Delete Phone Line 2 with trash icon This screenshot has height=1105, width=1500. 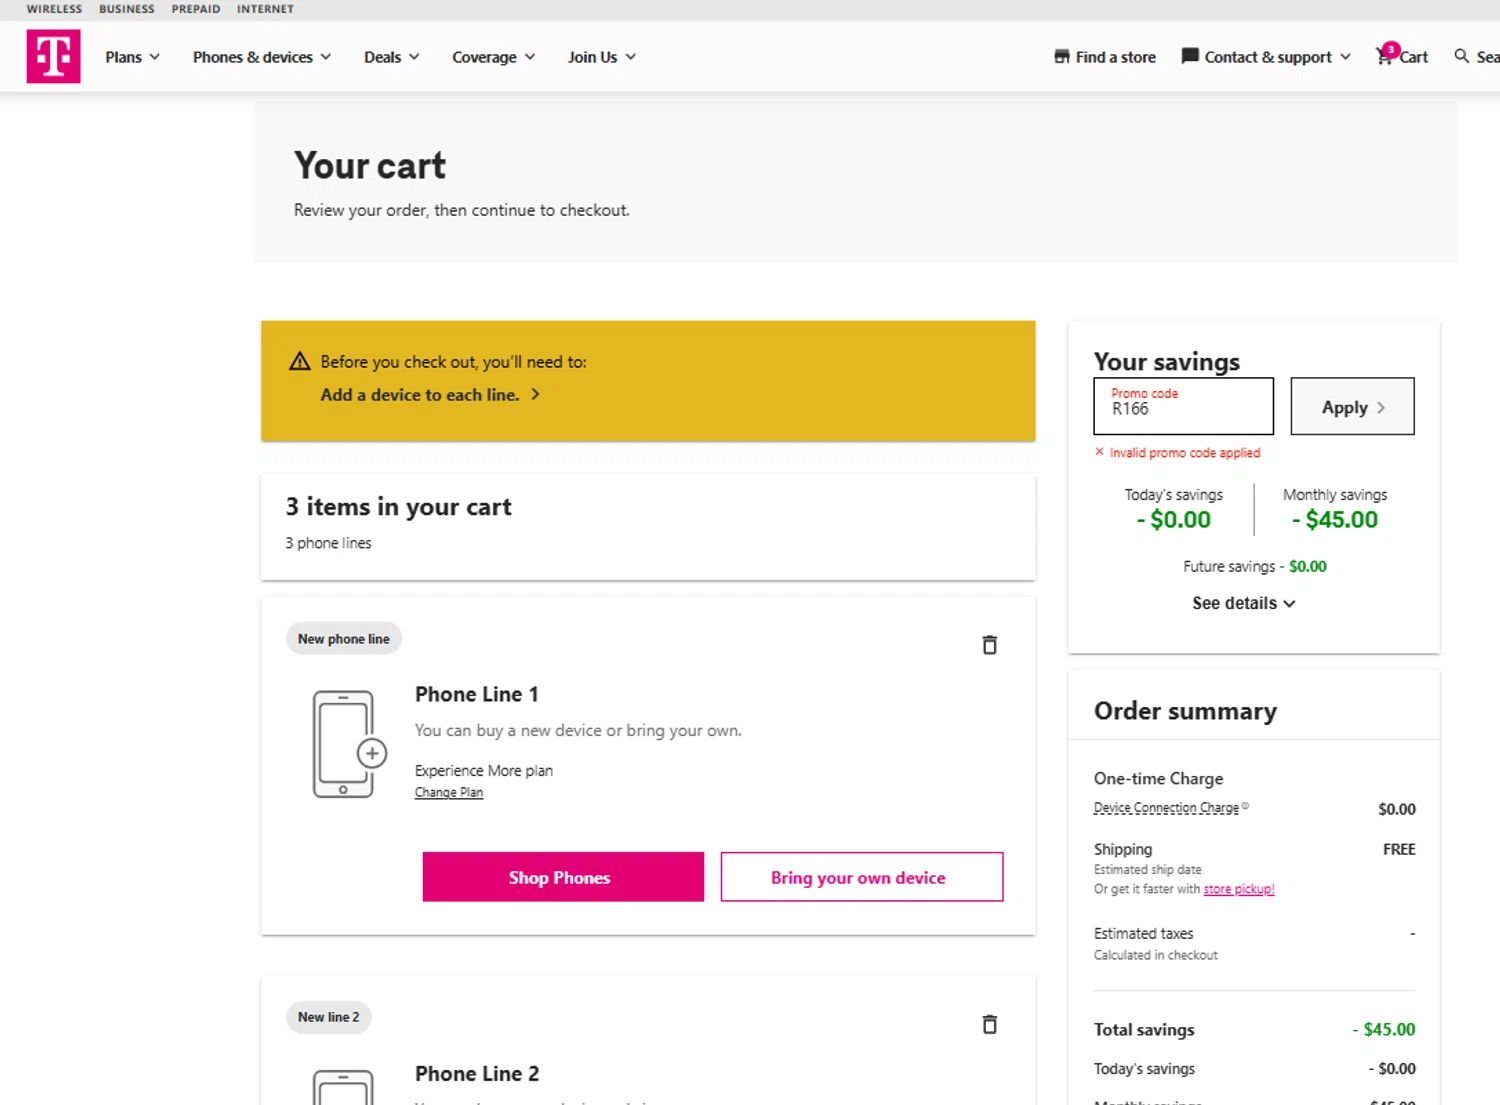click(x=989, y=1024)
